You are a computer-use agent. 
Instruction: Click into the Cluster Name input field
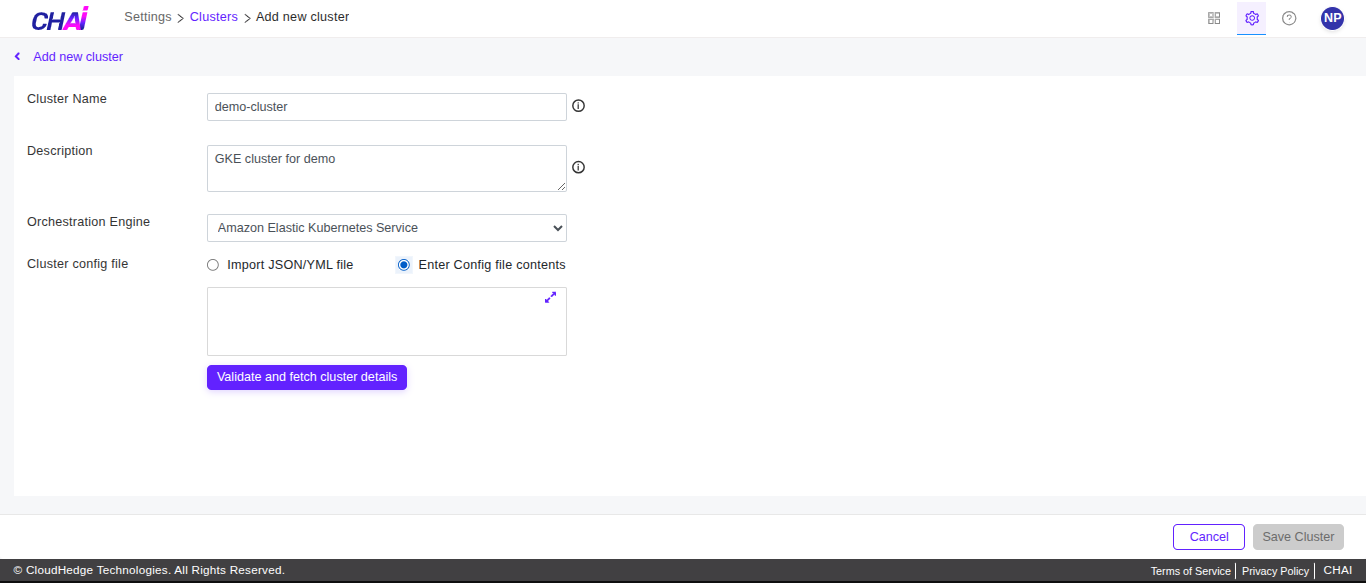tap(386, 107)
